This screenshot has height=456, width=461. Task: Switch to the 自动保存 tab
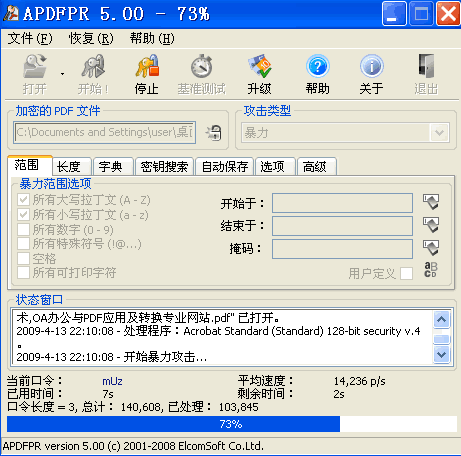pyautogui.click(x=225, y=166)
